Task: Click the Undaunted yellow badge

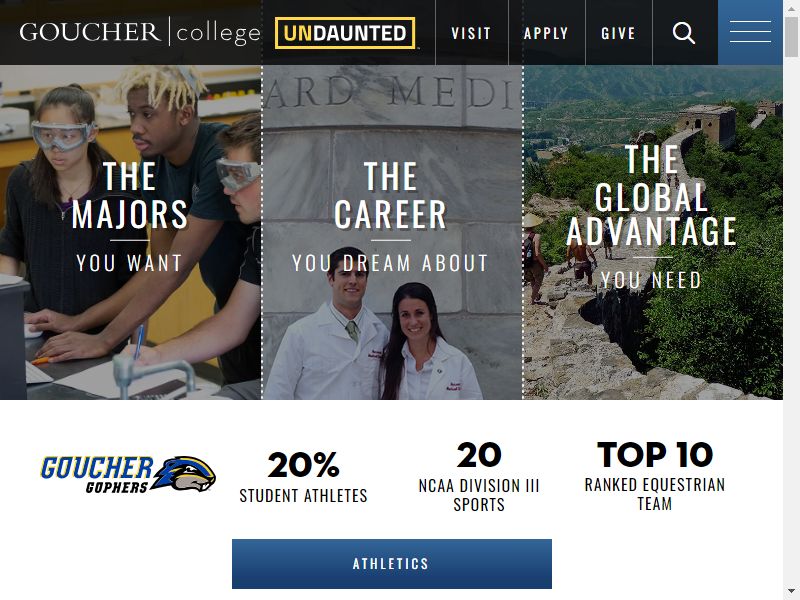Action: 345,33
